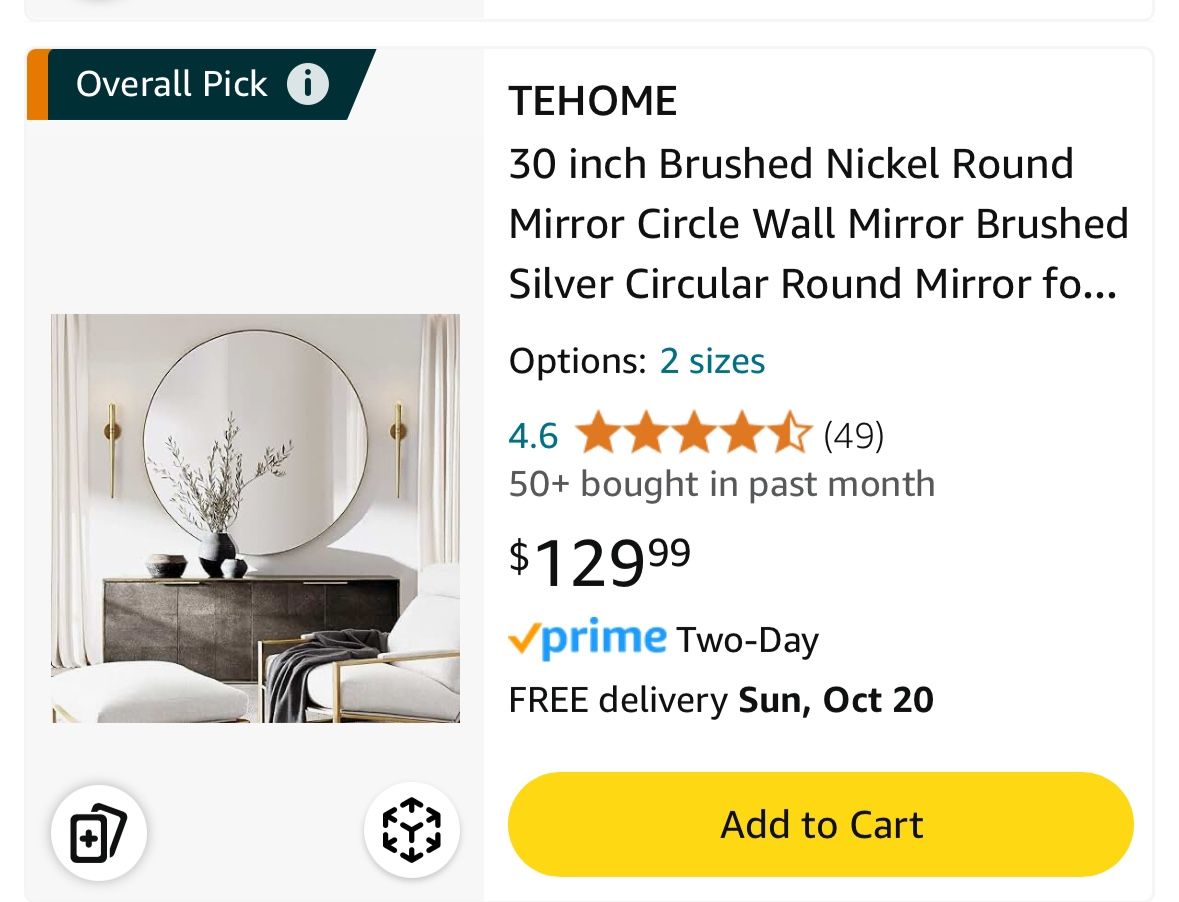Open the product image of the round mirror
The width and height of the screenshot is (1179, 902).
(255, 517)
